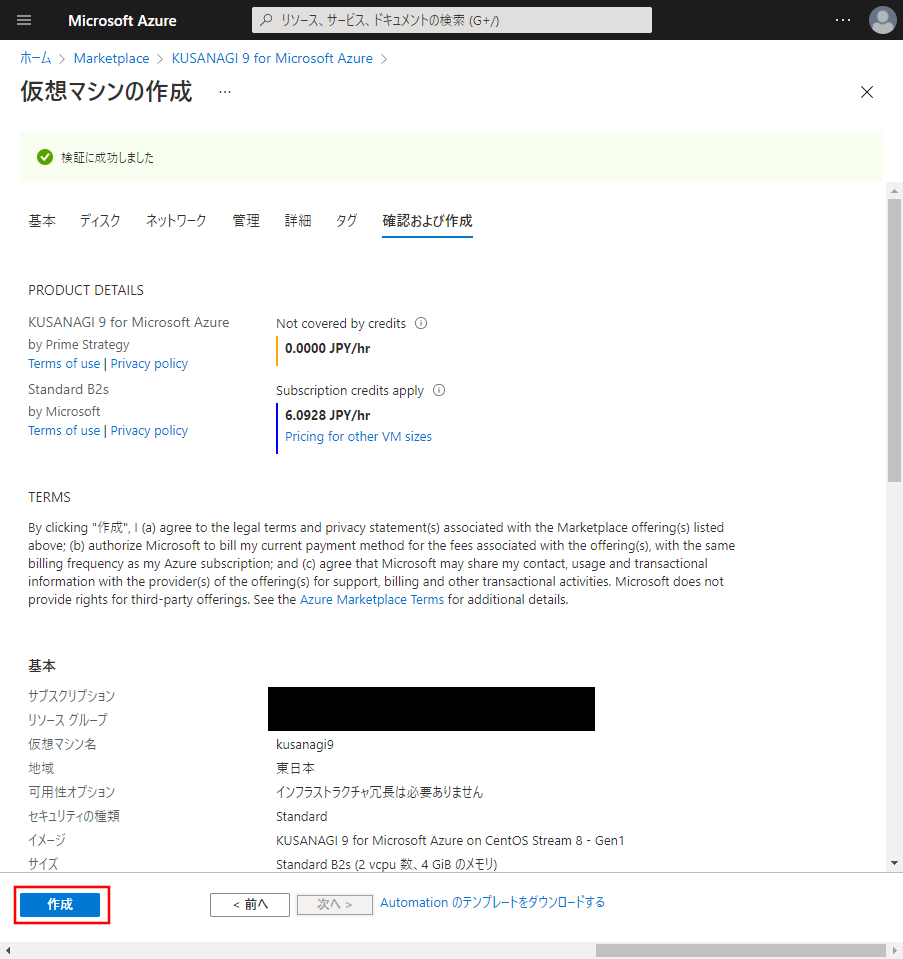903x959 pixels.
Task: Click the 作成 create button
Action: click(60, 905)
